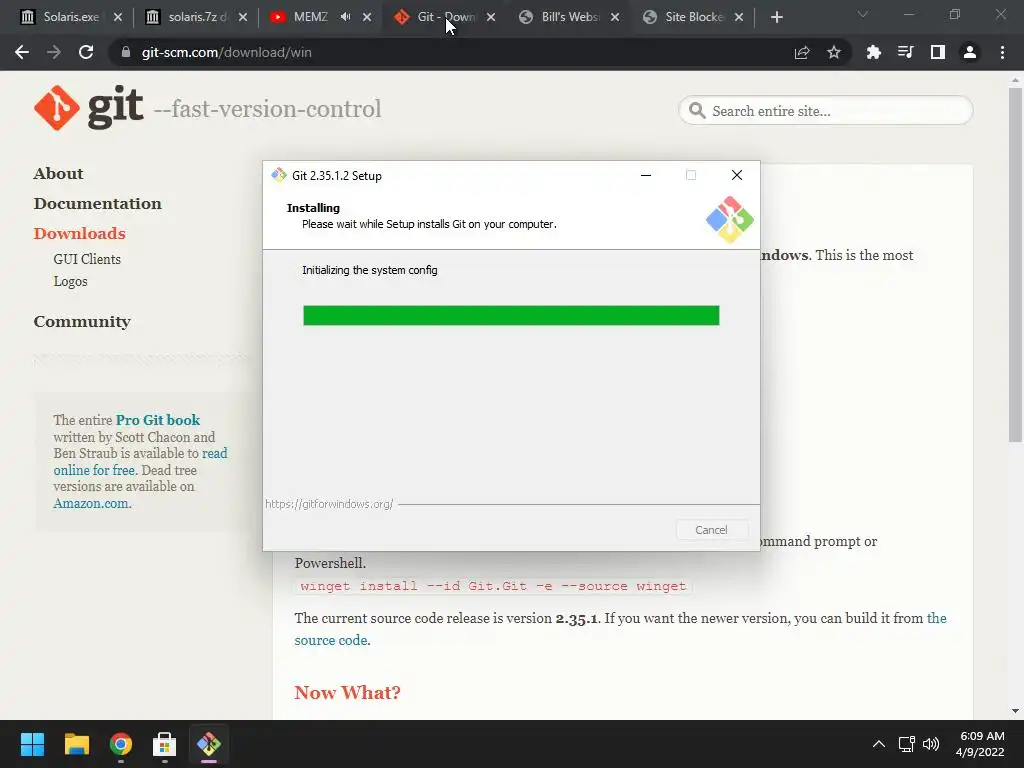Go back to the previous page
This screenshot has width=1024, height=768.
22,52
